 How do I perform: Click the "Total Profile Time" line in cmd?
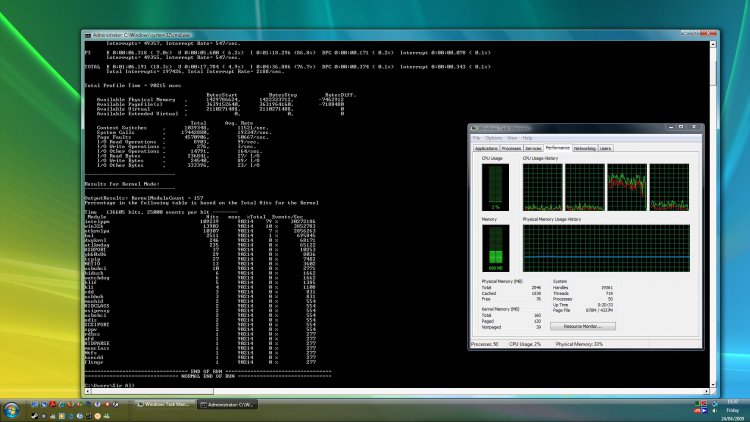(132, 86)
